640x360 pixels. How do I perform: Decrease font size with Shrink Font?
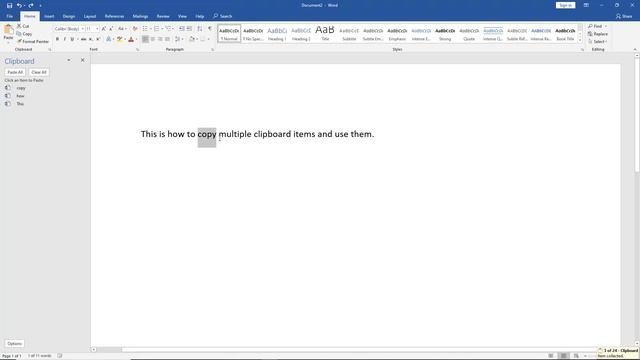[111, 29]
